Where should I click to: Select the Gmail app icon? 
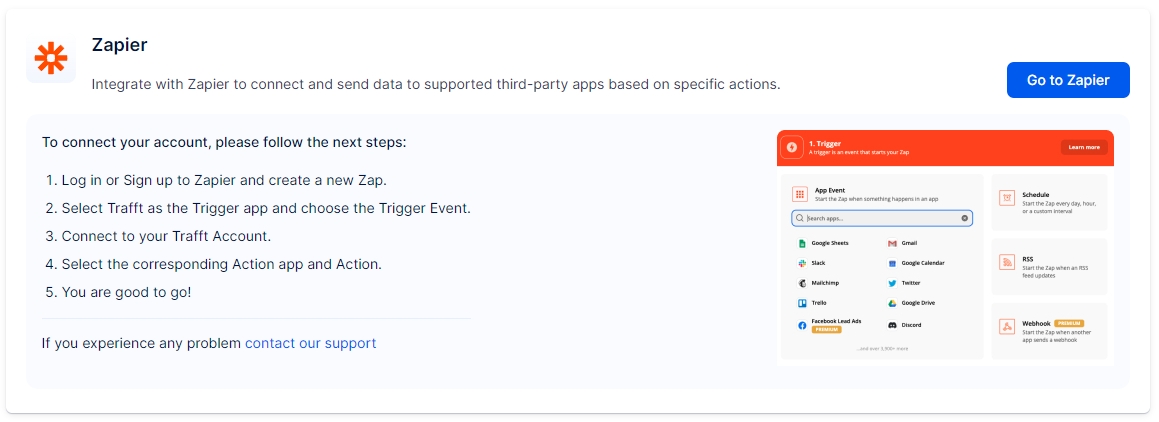coord(892,243)
